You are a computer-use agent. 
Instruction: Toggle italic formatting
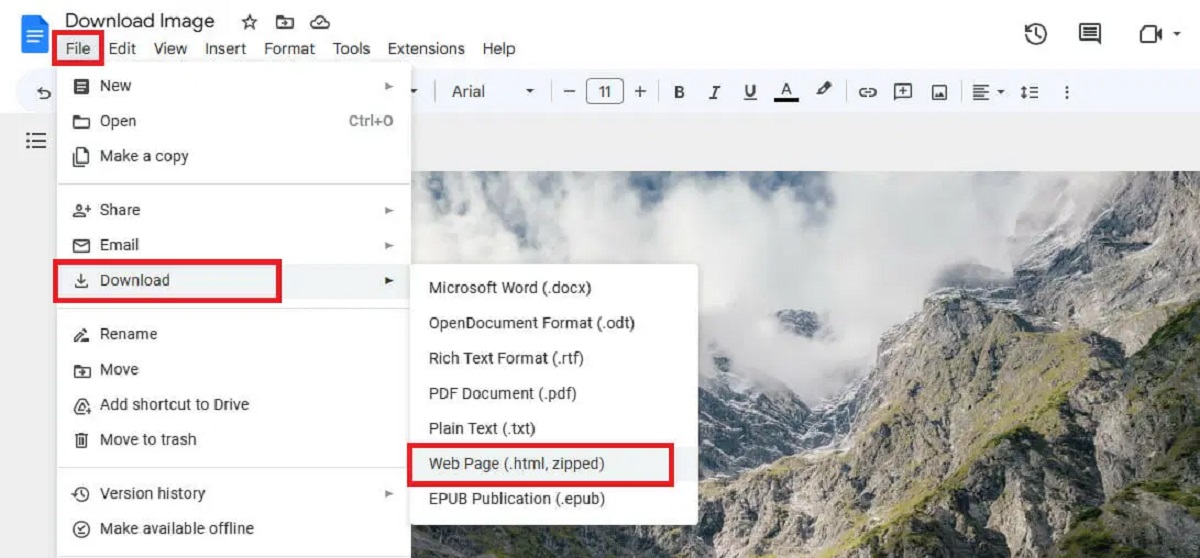(714, 92)
